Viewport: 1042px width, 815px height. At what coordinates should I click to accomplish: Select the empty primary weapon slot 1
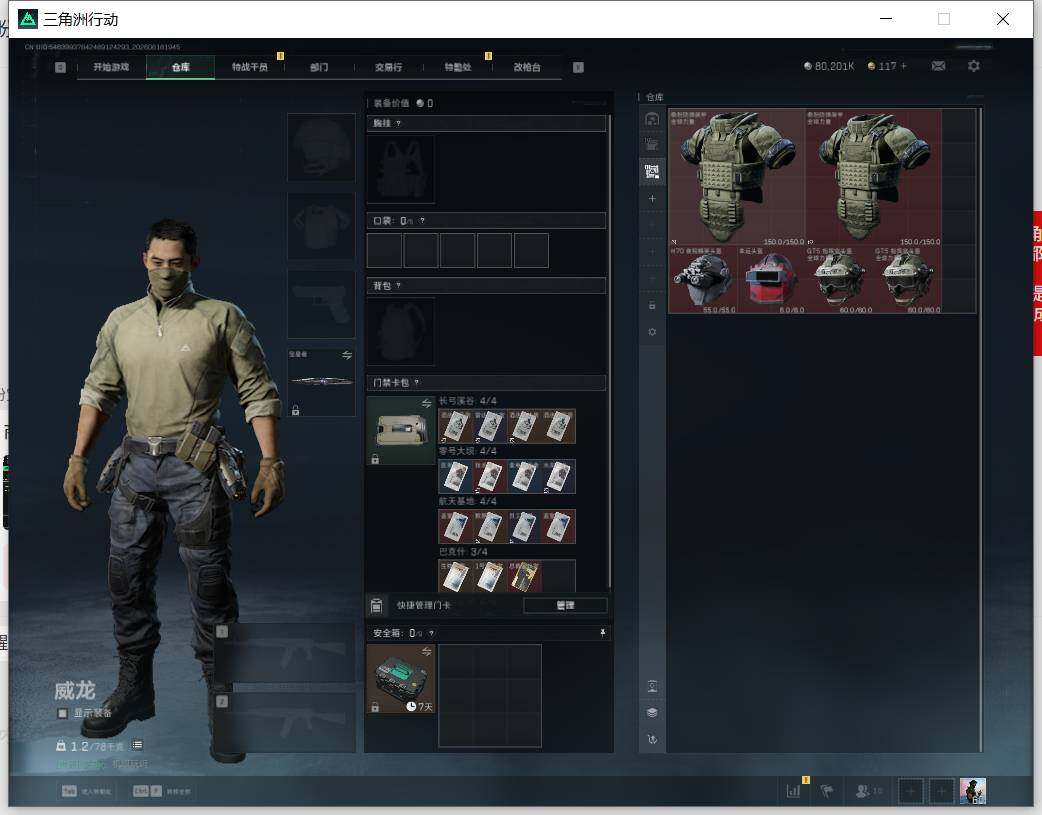tap(285, 653)
